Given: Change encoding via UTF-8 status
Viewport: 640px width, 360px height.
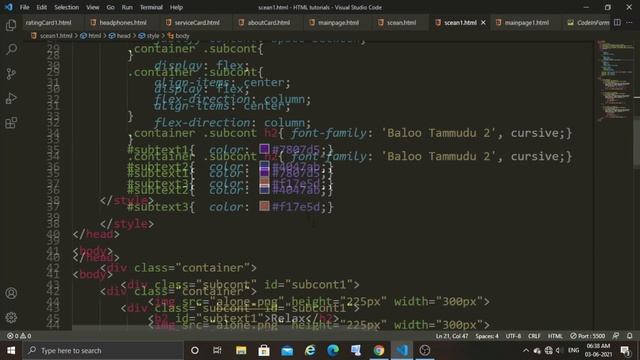Looking at the screenshot, I should click(513, 336).
